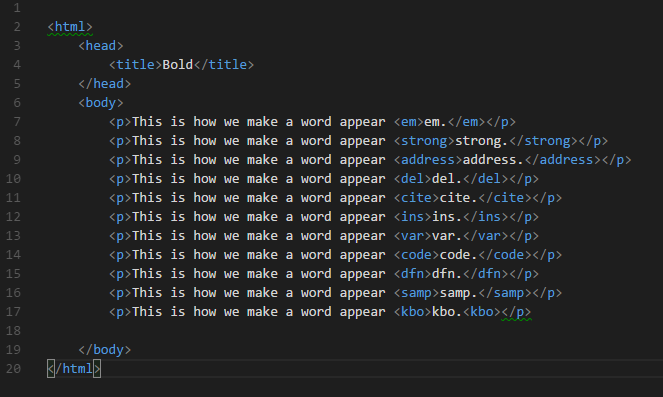Click the opening html tag on line 2

point(70,27)
